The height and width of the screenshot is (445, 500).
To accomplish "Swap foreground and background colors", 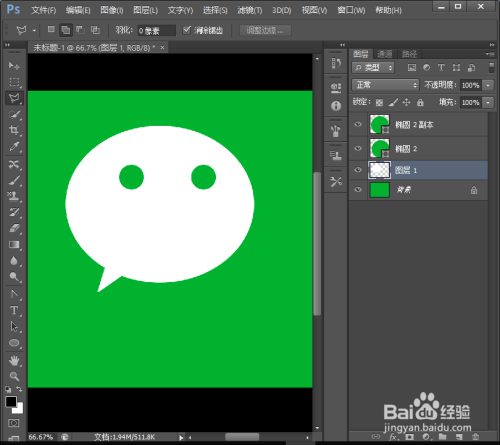I will click(x=19, y=389).
